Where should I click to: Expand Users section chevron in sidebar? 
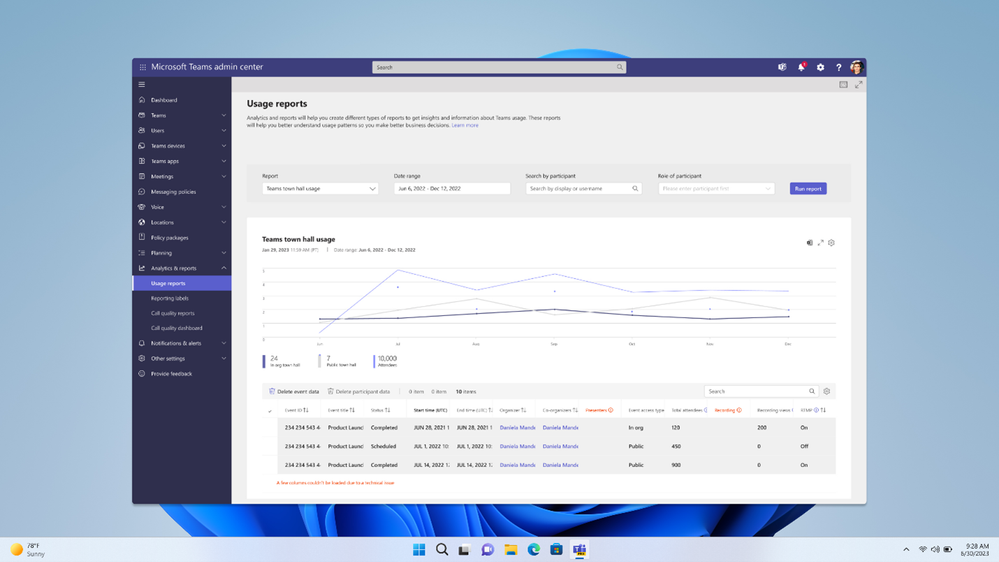pos(224,131)
